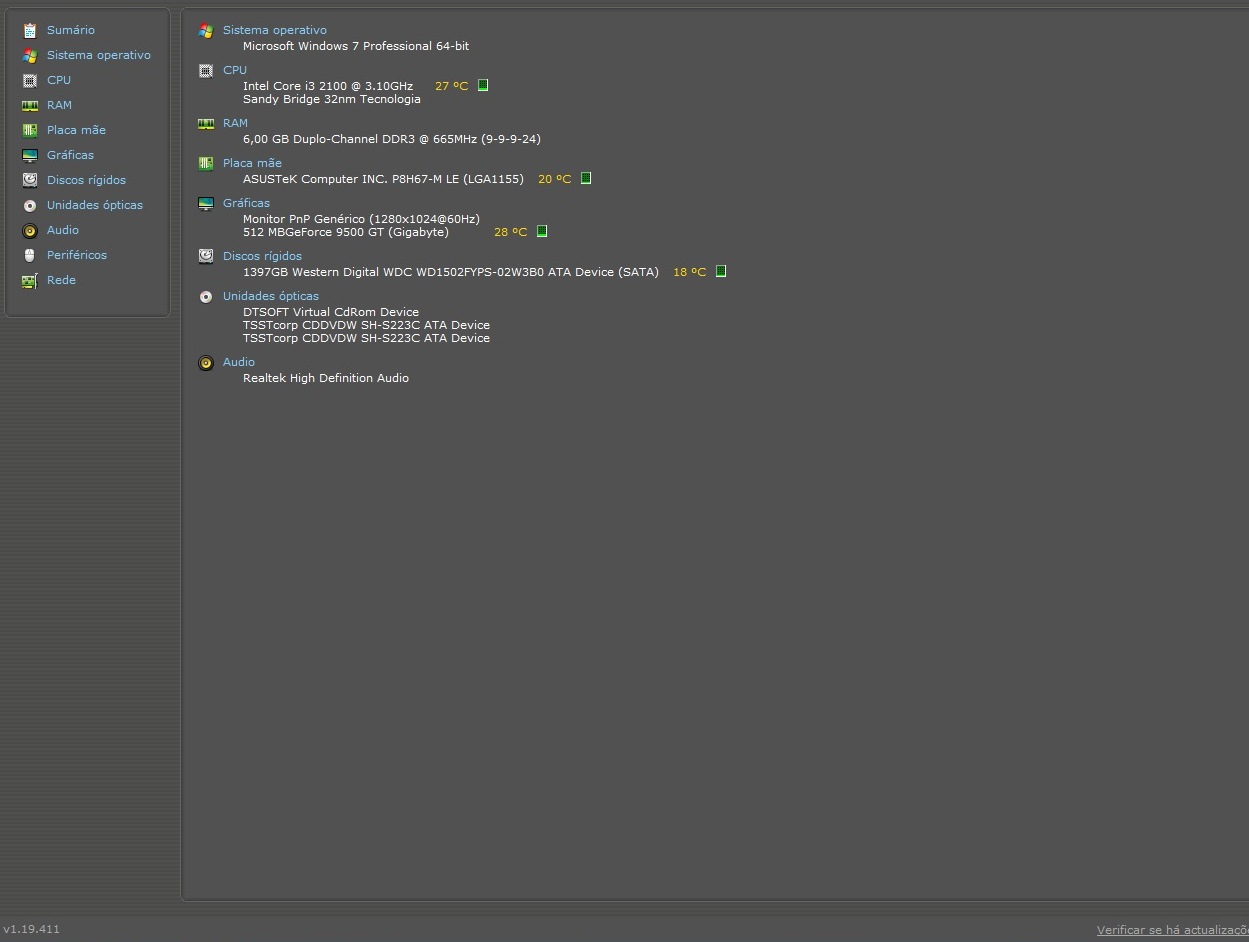Click the Gráficas monitor icon in sidebar
This screenshot has height=942, width=1249.
click(x=30, y=155)
